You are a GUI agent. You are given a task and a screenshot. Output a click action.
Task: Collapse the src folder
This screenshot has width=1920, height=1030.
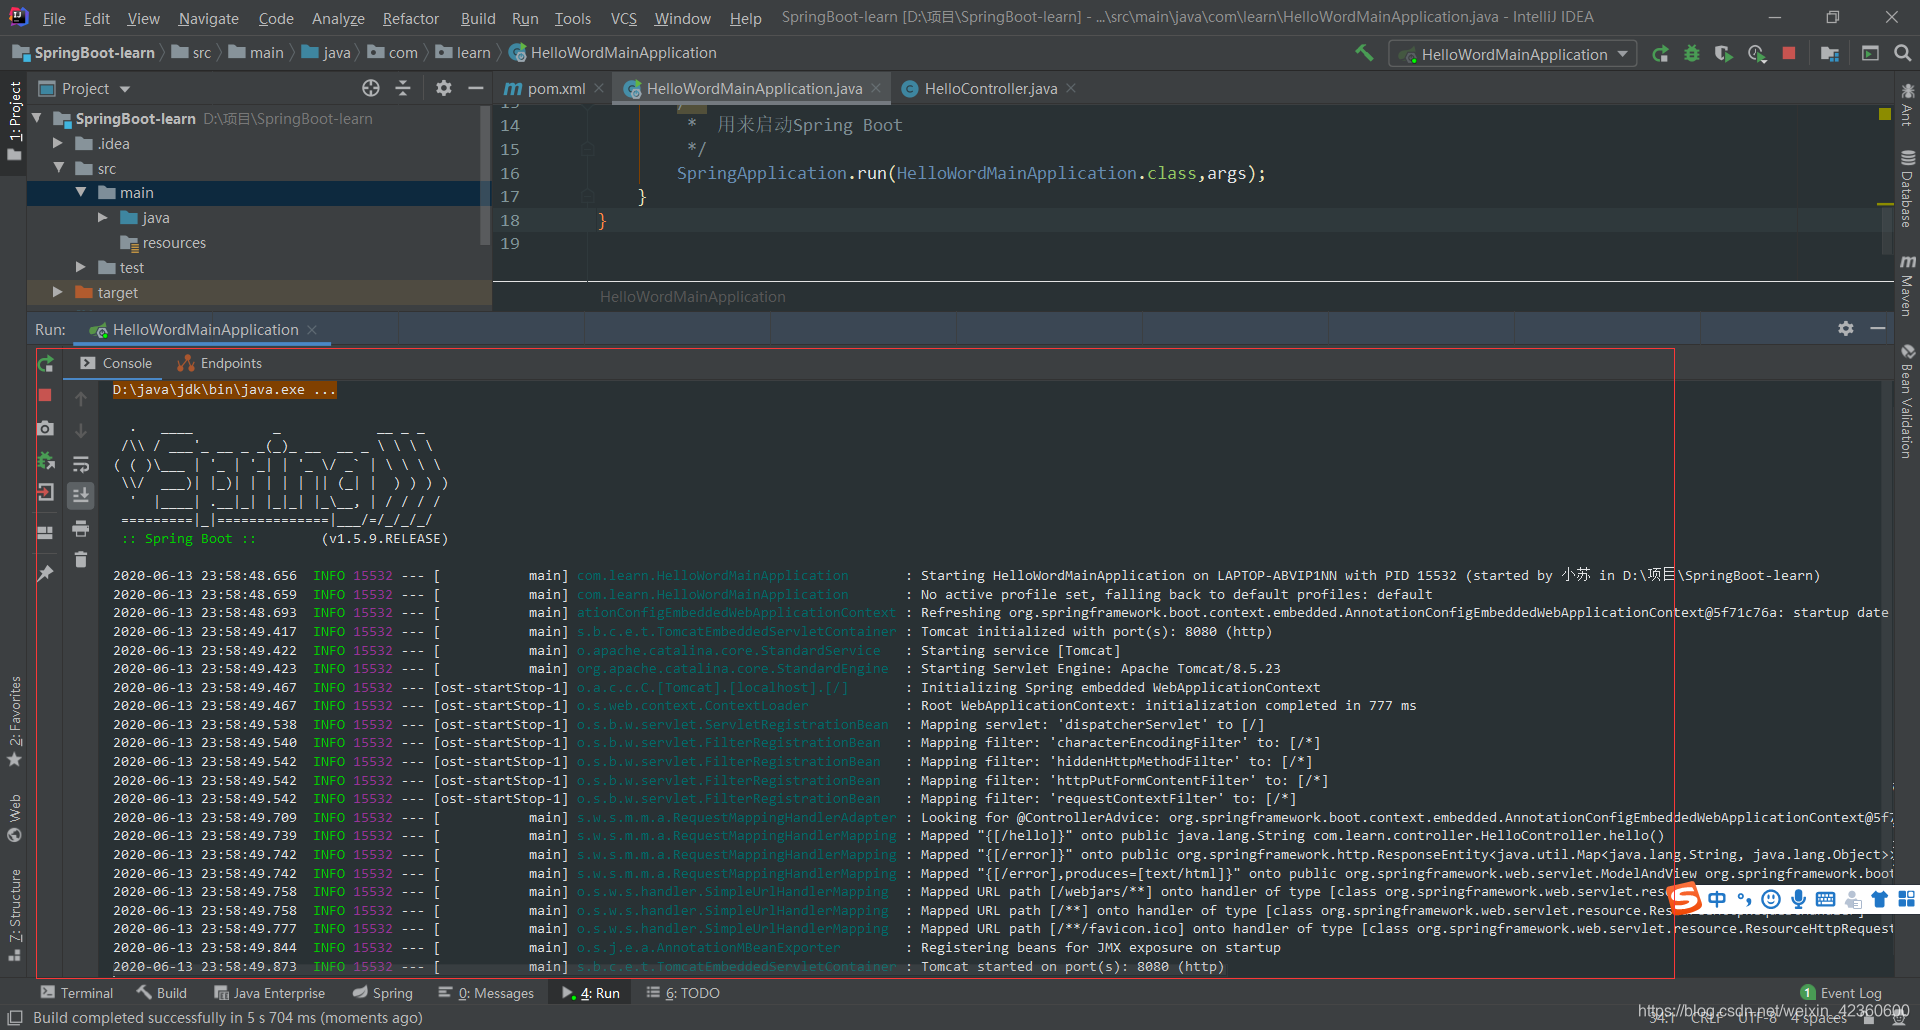(59, 168)
